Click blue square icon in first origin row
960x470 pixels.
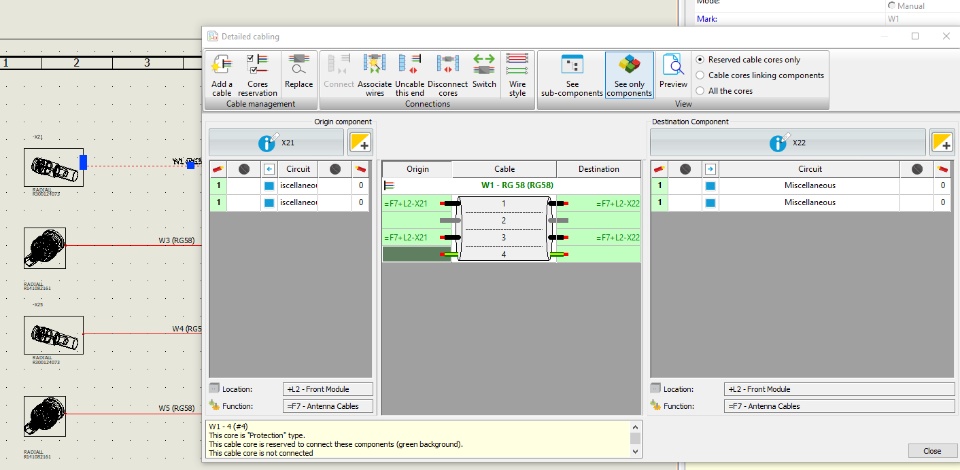(x=269, y=185)
